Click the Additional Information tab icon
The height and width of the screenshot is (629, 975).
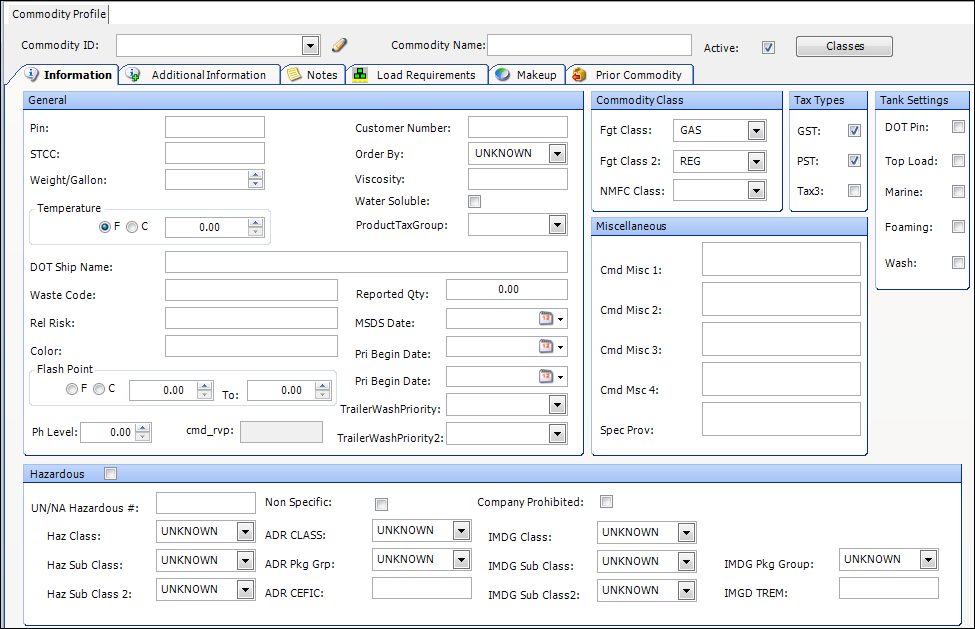pos(134,75)
